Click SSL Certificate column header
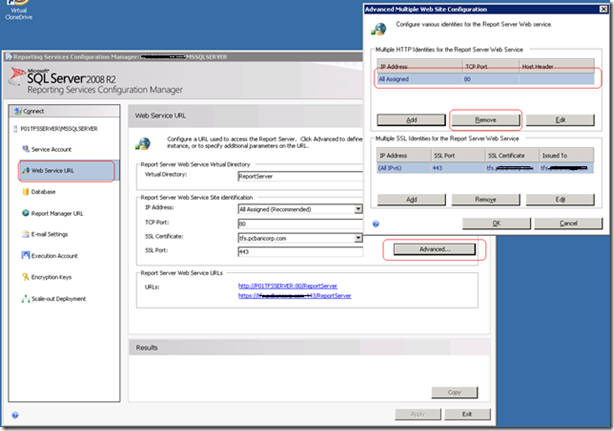The width and height of the screenshot is (614, 431). (x=512, y=155)
